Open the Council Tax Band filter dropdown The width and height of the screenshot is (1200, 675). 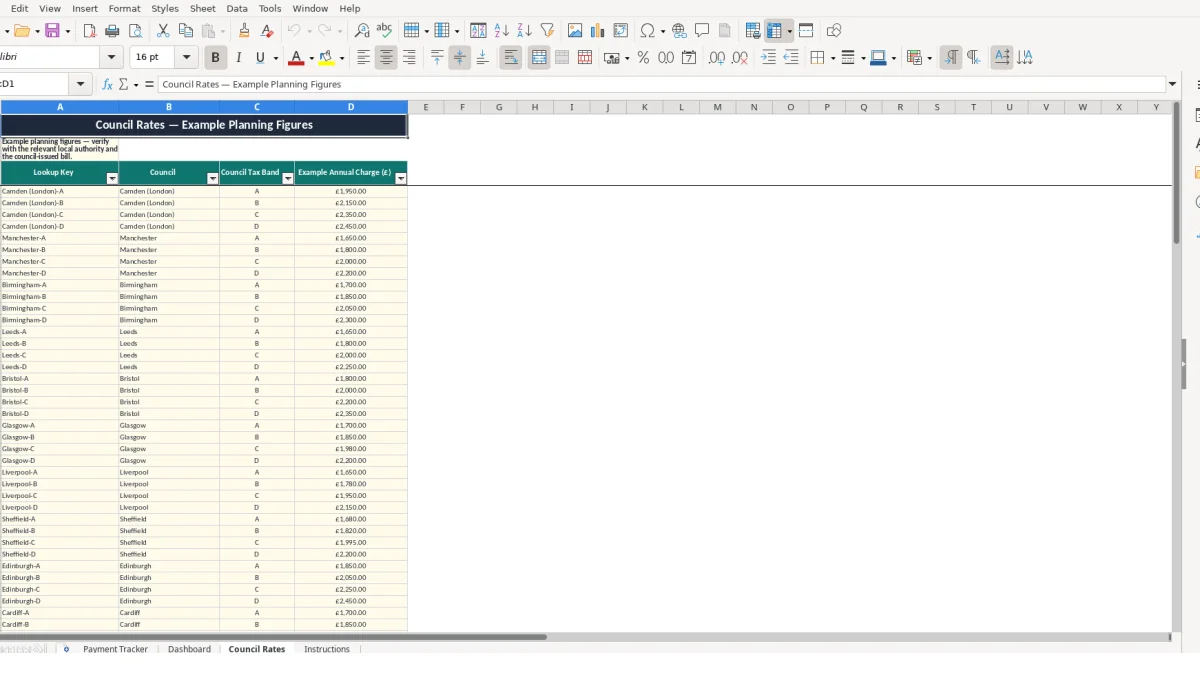coord(288,178)
